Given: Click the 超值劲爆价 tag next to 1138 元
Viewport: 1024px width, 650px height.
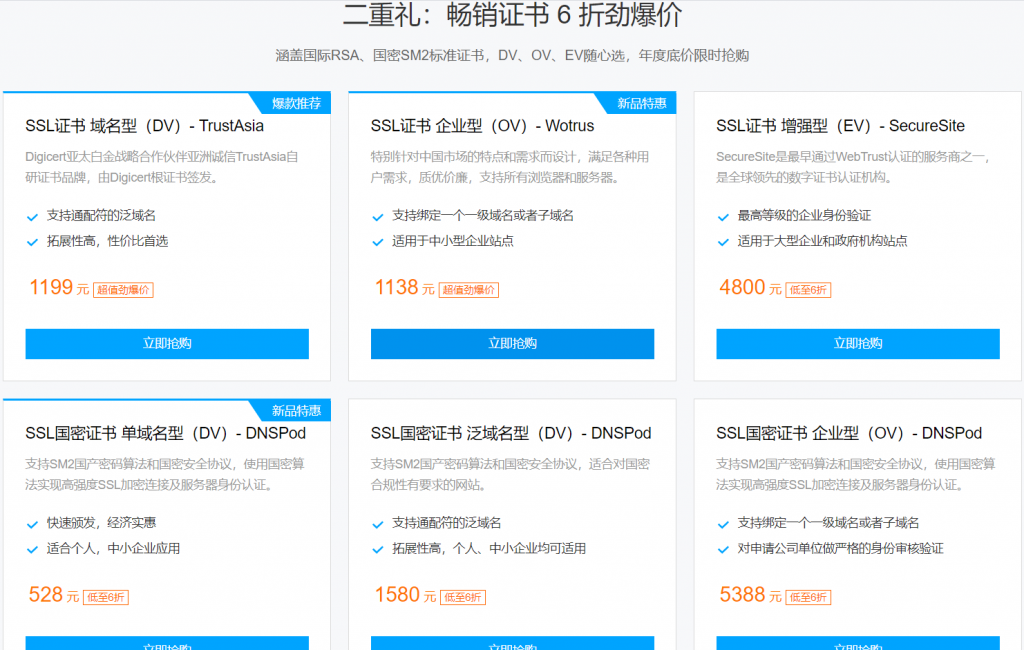Looking at the screenshot, I should 469,290.
